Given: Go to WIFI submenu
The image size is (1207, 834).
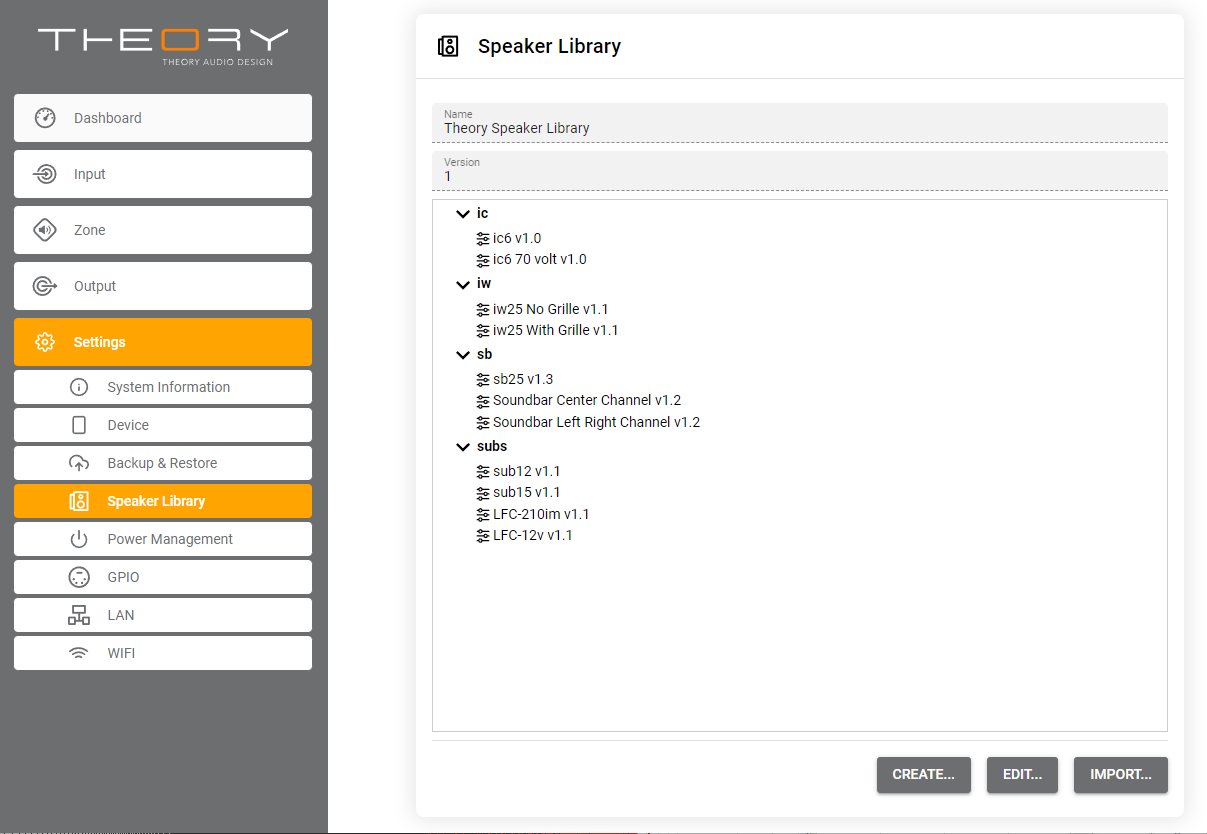Looking at the screenshot, I should coord(163,653).
